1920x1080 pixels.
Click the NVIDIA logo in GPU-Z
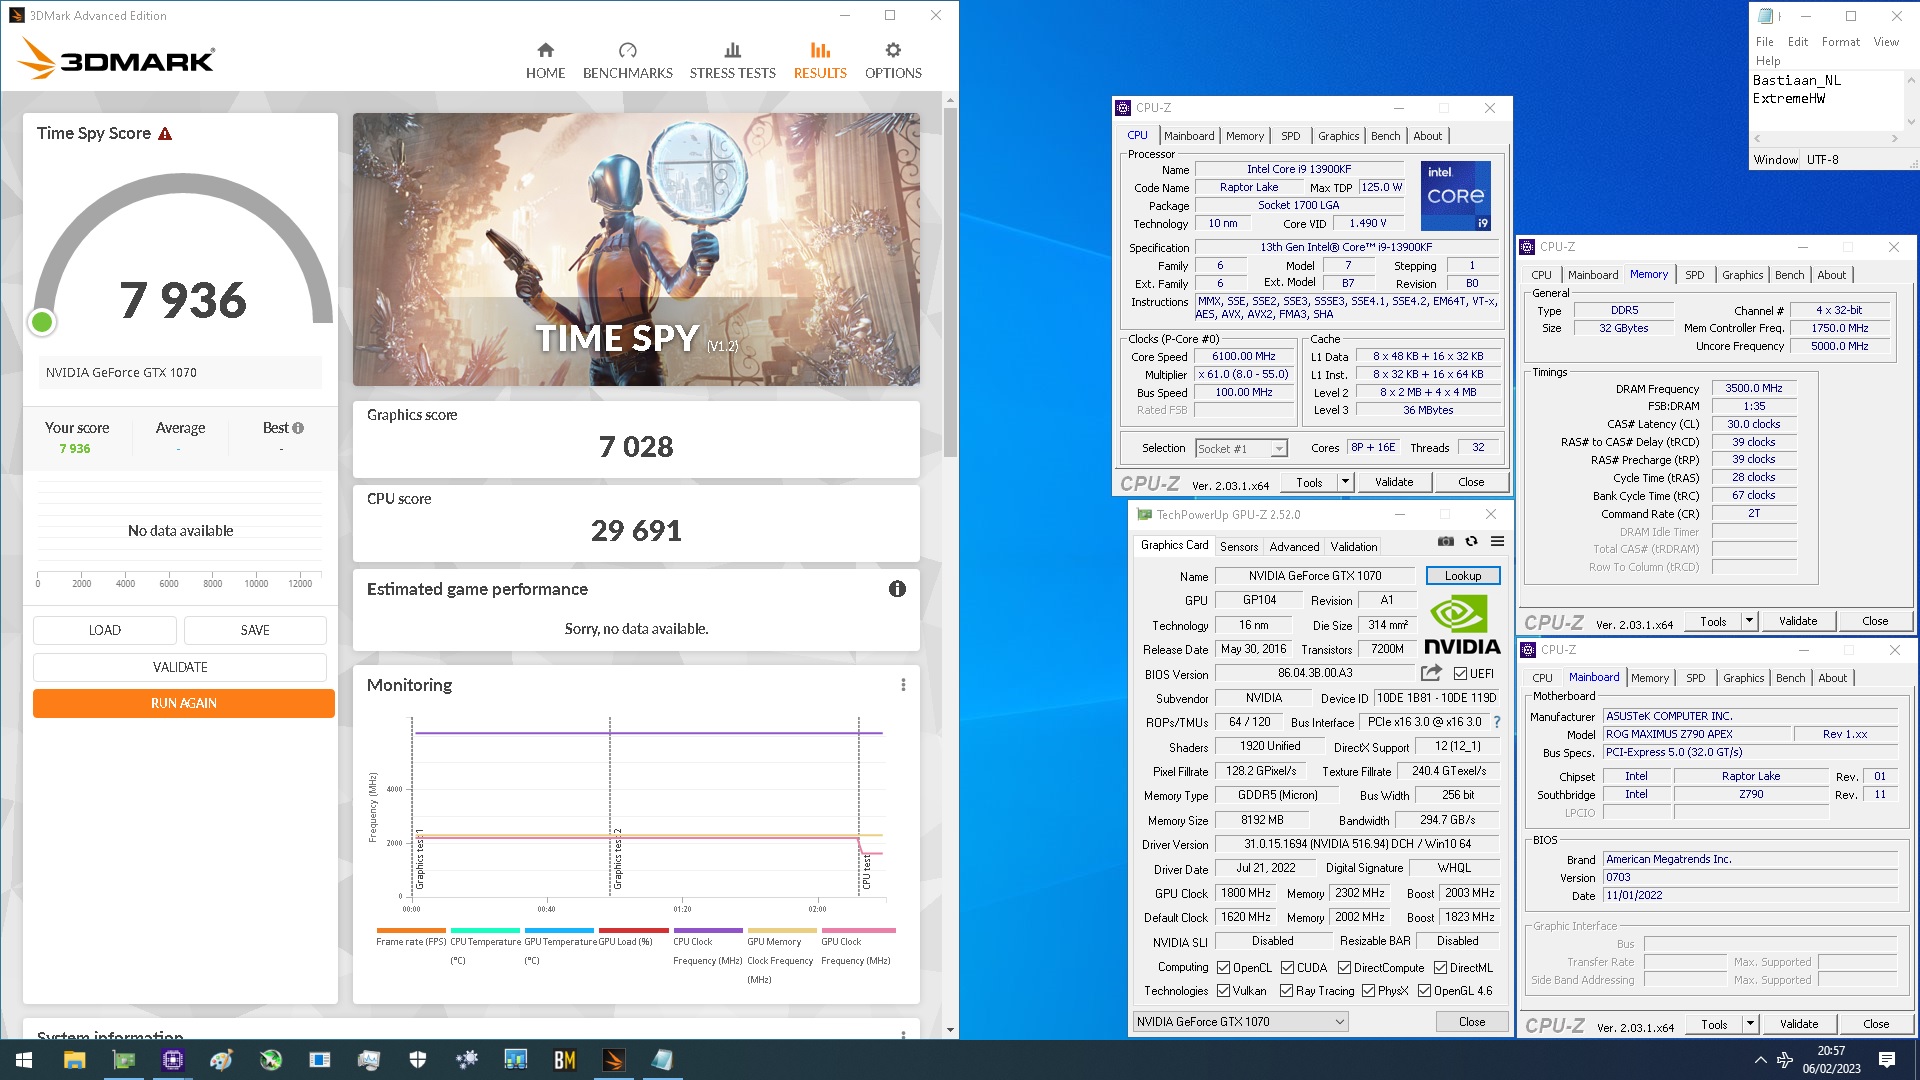point(1461,626)
